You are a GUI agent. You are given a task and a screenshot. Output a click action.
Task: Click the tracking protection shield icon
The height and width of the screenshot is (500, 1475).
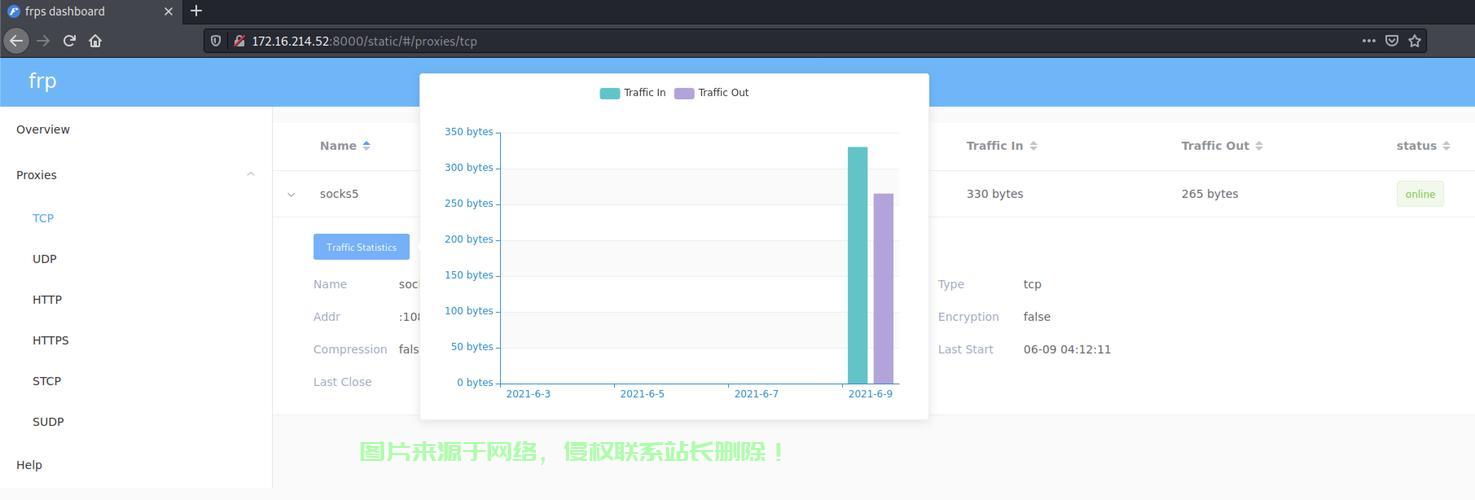[216, 41]
